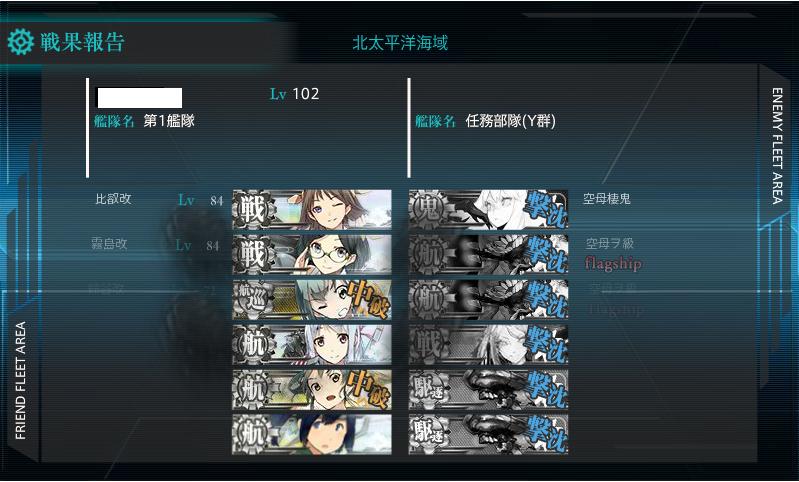
Task: Select the 比叡改 battleship banner with 戦 badge
Action: (312, 209)
